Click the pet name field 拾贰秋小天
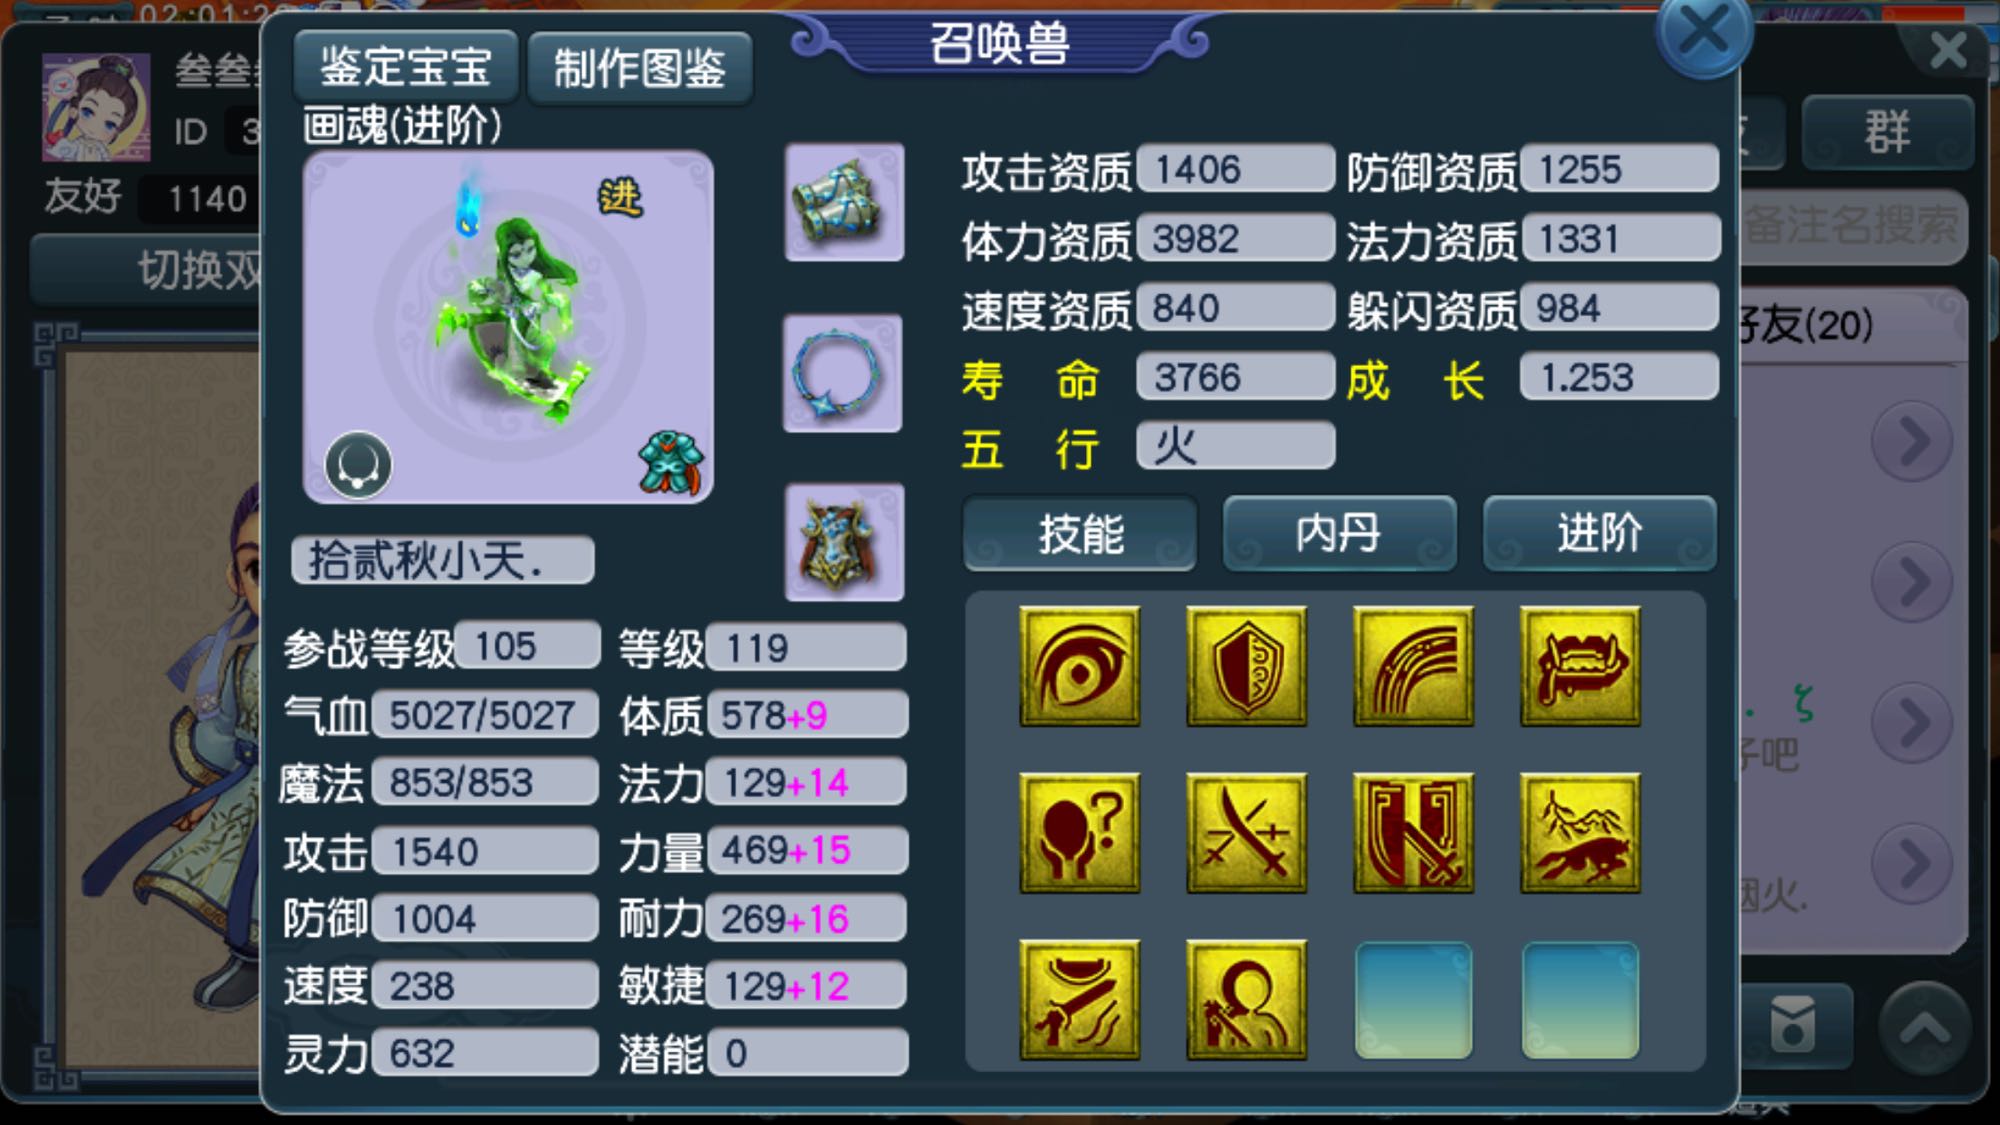 click(x=443, y=560)
